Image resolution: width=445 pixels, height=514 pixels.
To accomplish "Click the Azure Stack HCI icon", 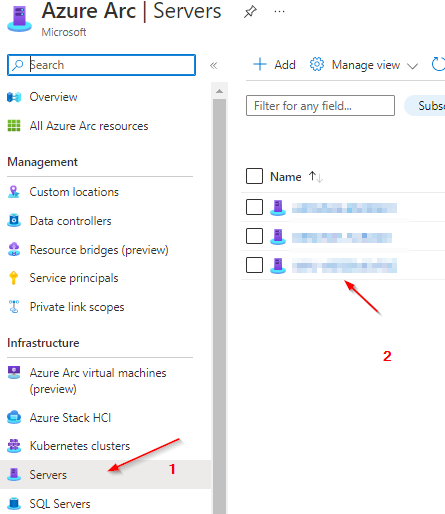I will point(14,417).
